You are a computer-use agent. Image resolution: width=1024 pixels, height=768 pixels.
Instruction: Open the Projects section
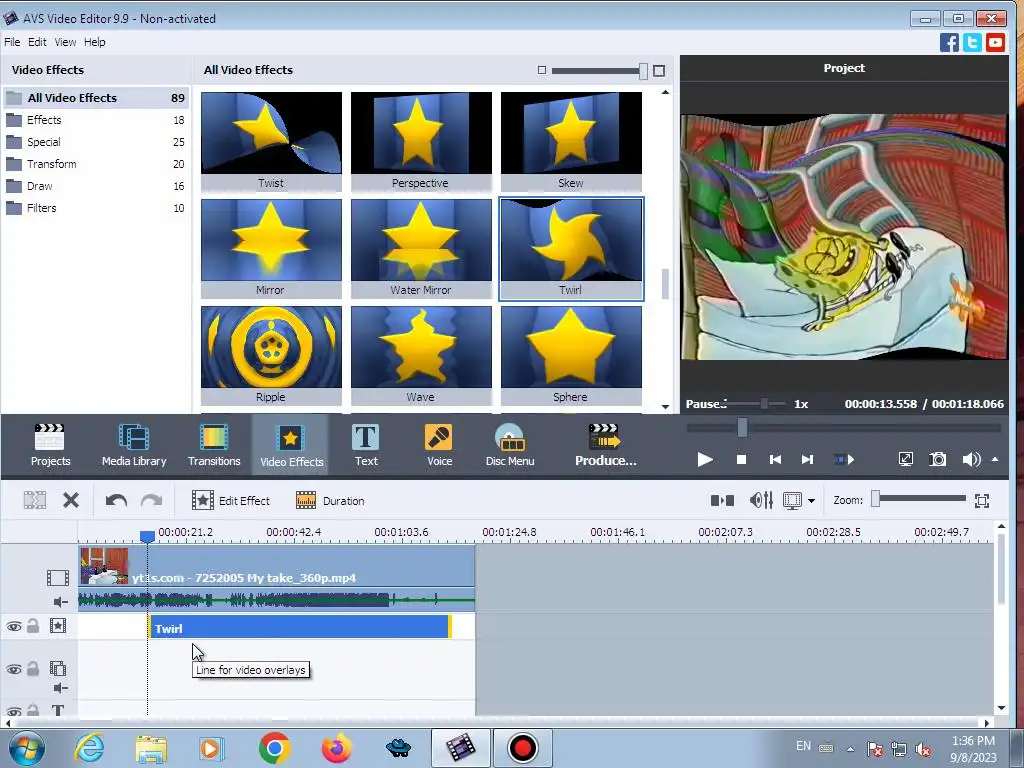click(50, 445)
